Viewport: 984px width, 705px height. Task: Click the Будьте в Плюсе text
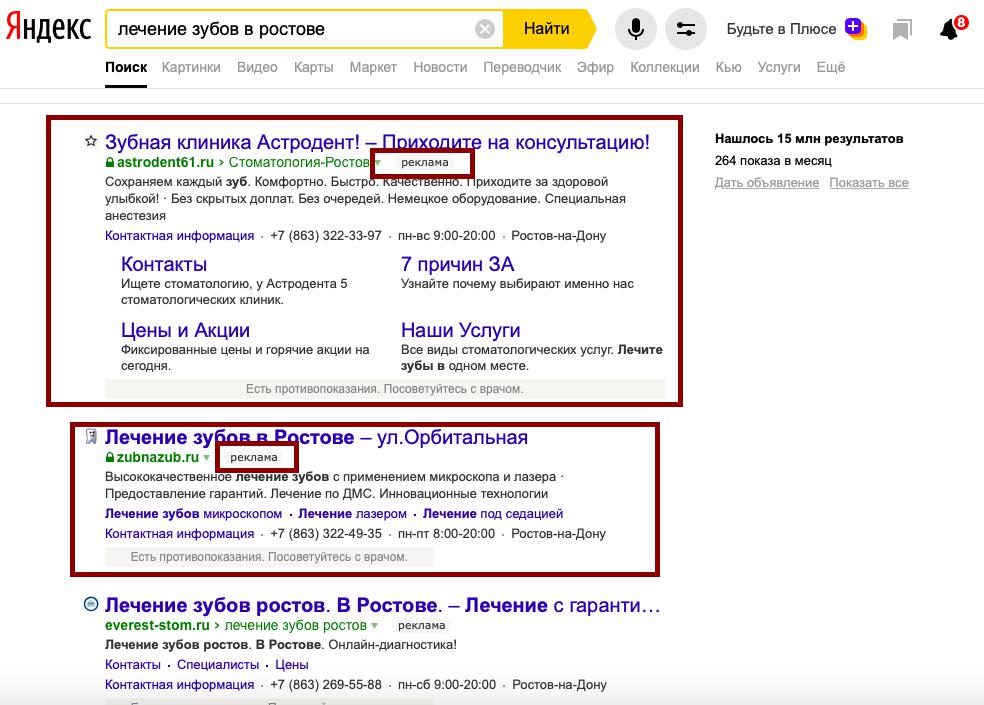click(781, 29)
